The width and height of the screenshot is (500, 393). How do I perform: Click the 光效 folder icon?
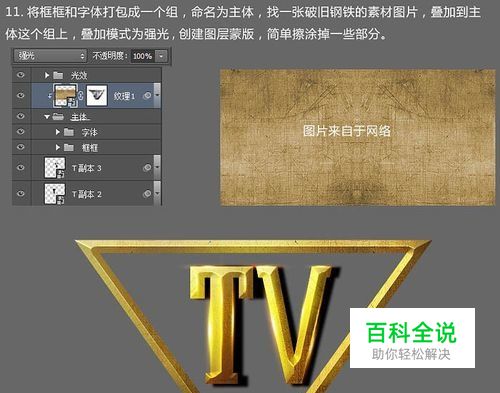point(58,75)
